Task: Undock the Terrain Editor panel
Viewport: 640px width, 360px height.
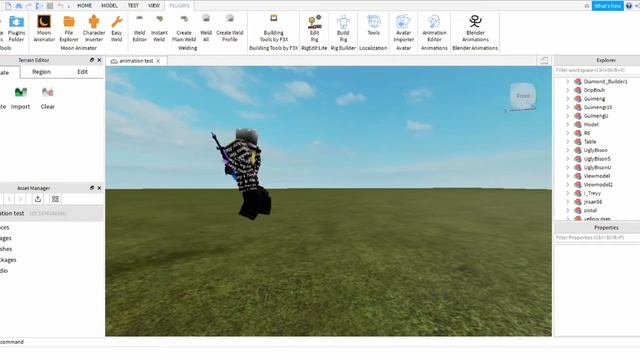Action: pyautogui.click(x=92, y=60)
